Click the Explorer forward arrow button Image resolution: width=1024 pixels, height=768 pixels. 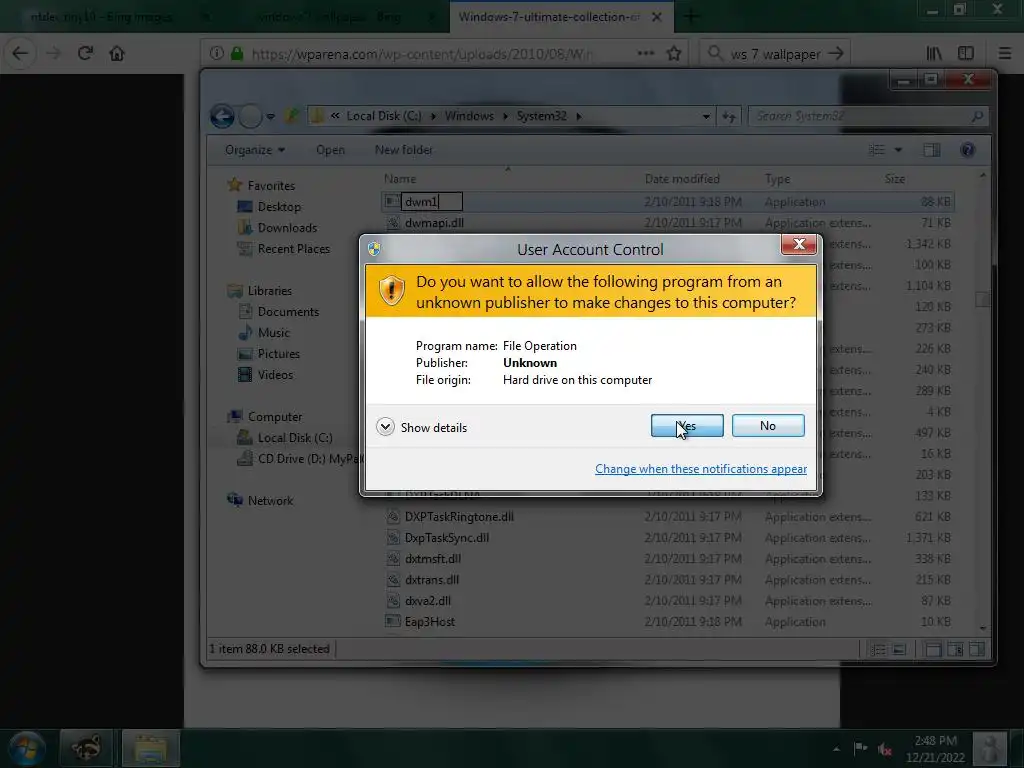(x=250, y=117)
